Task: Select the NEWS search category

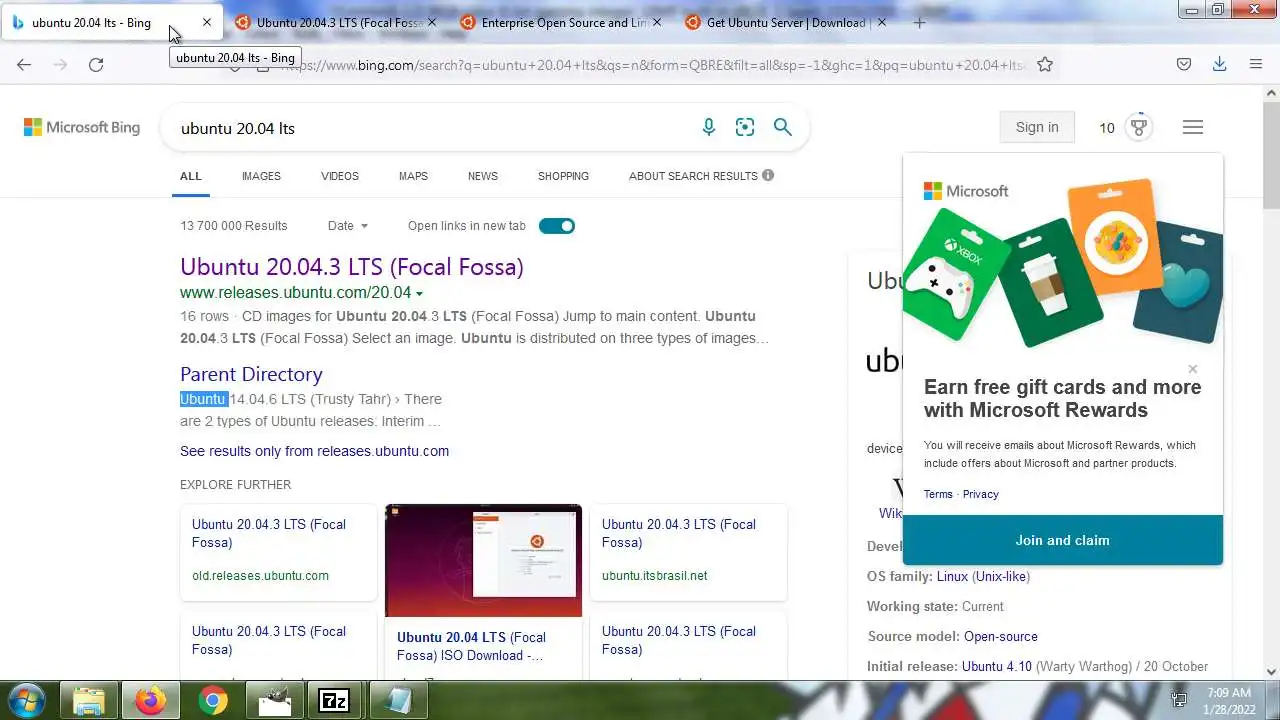Action: pos(483,176)
